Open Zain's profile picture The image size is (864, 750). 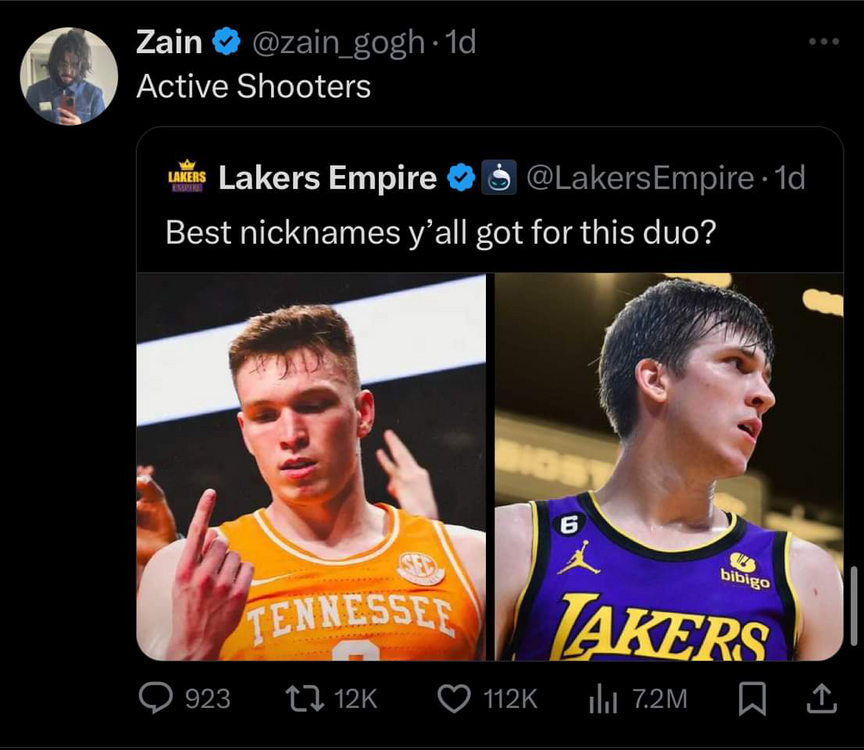pyautogui.click(x=69, y=76)
